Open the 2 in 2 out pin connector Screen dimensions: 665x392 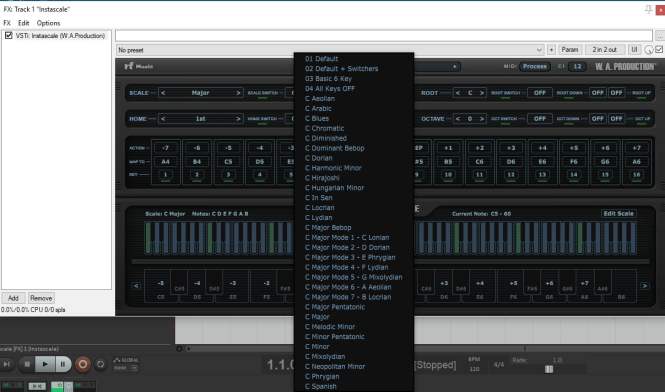point(605,50)
